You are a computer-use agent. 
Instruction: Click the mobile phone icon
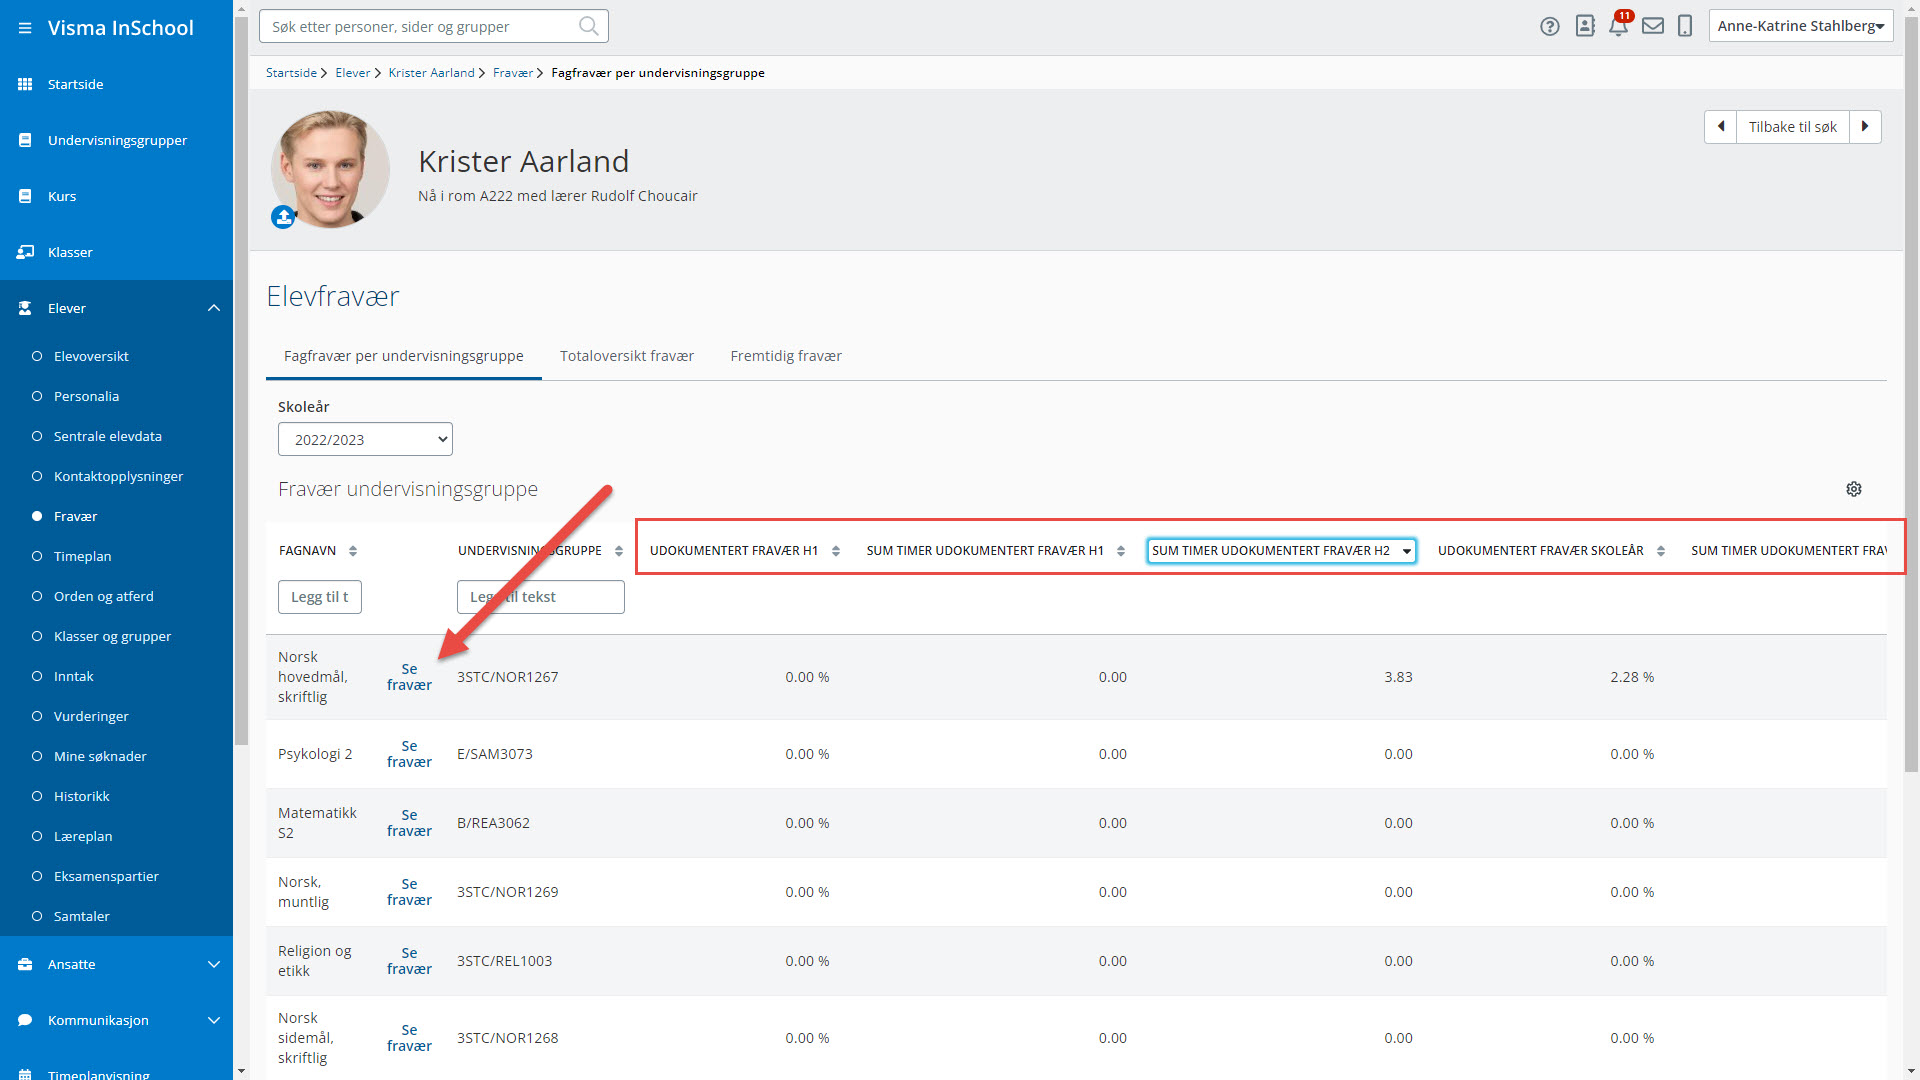pos(1685,27)
